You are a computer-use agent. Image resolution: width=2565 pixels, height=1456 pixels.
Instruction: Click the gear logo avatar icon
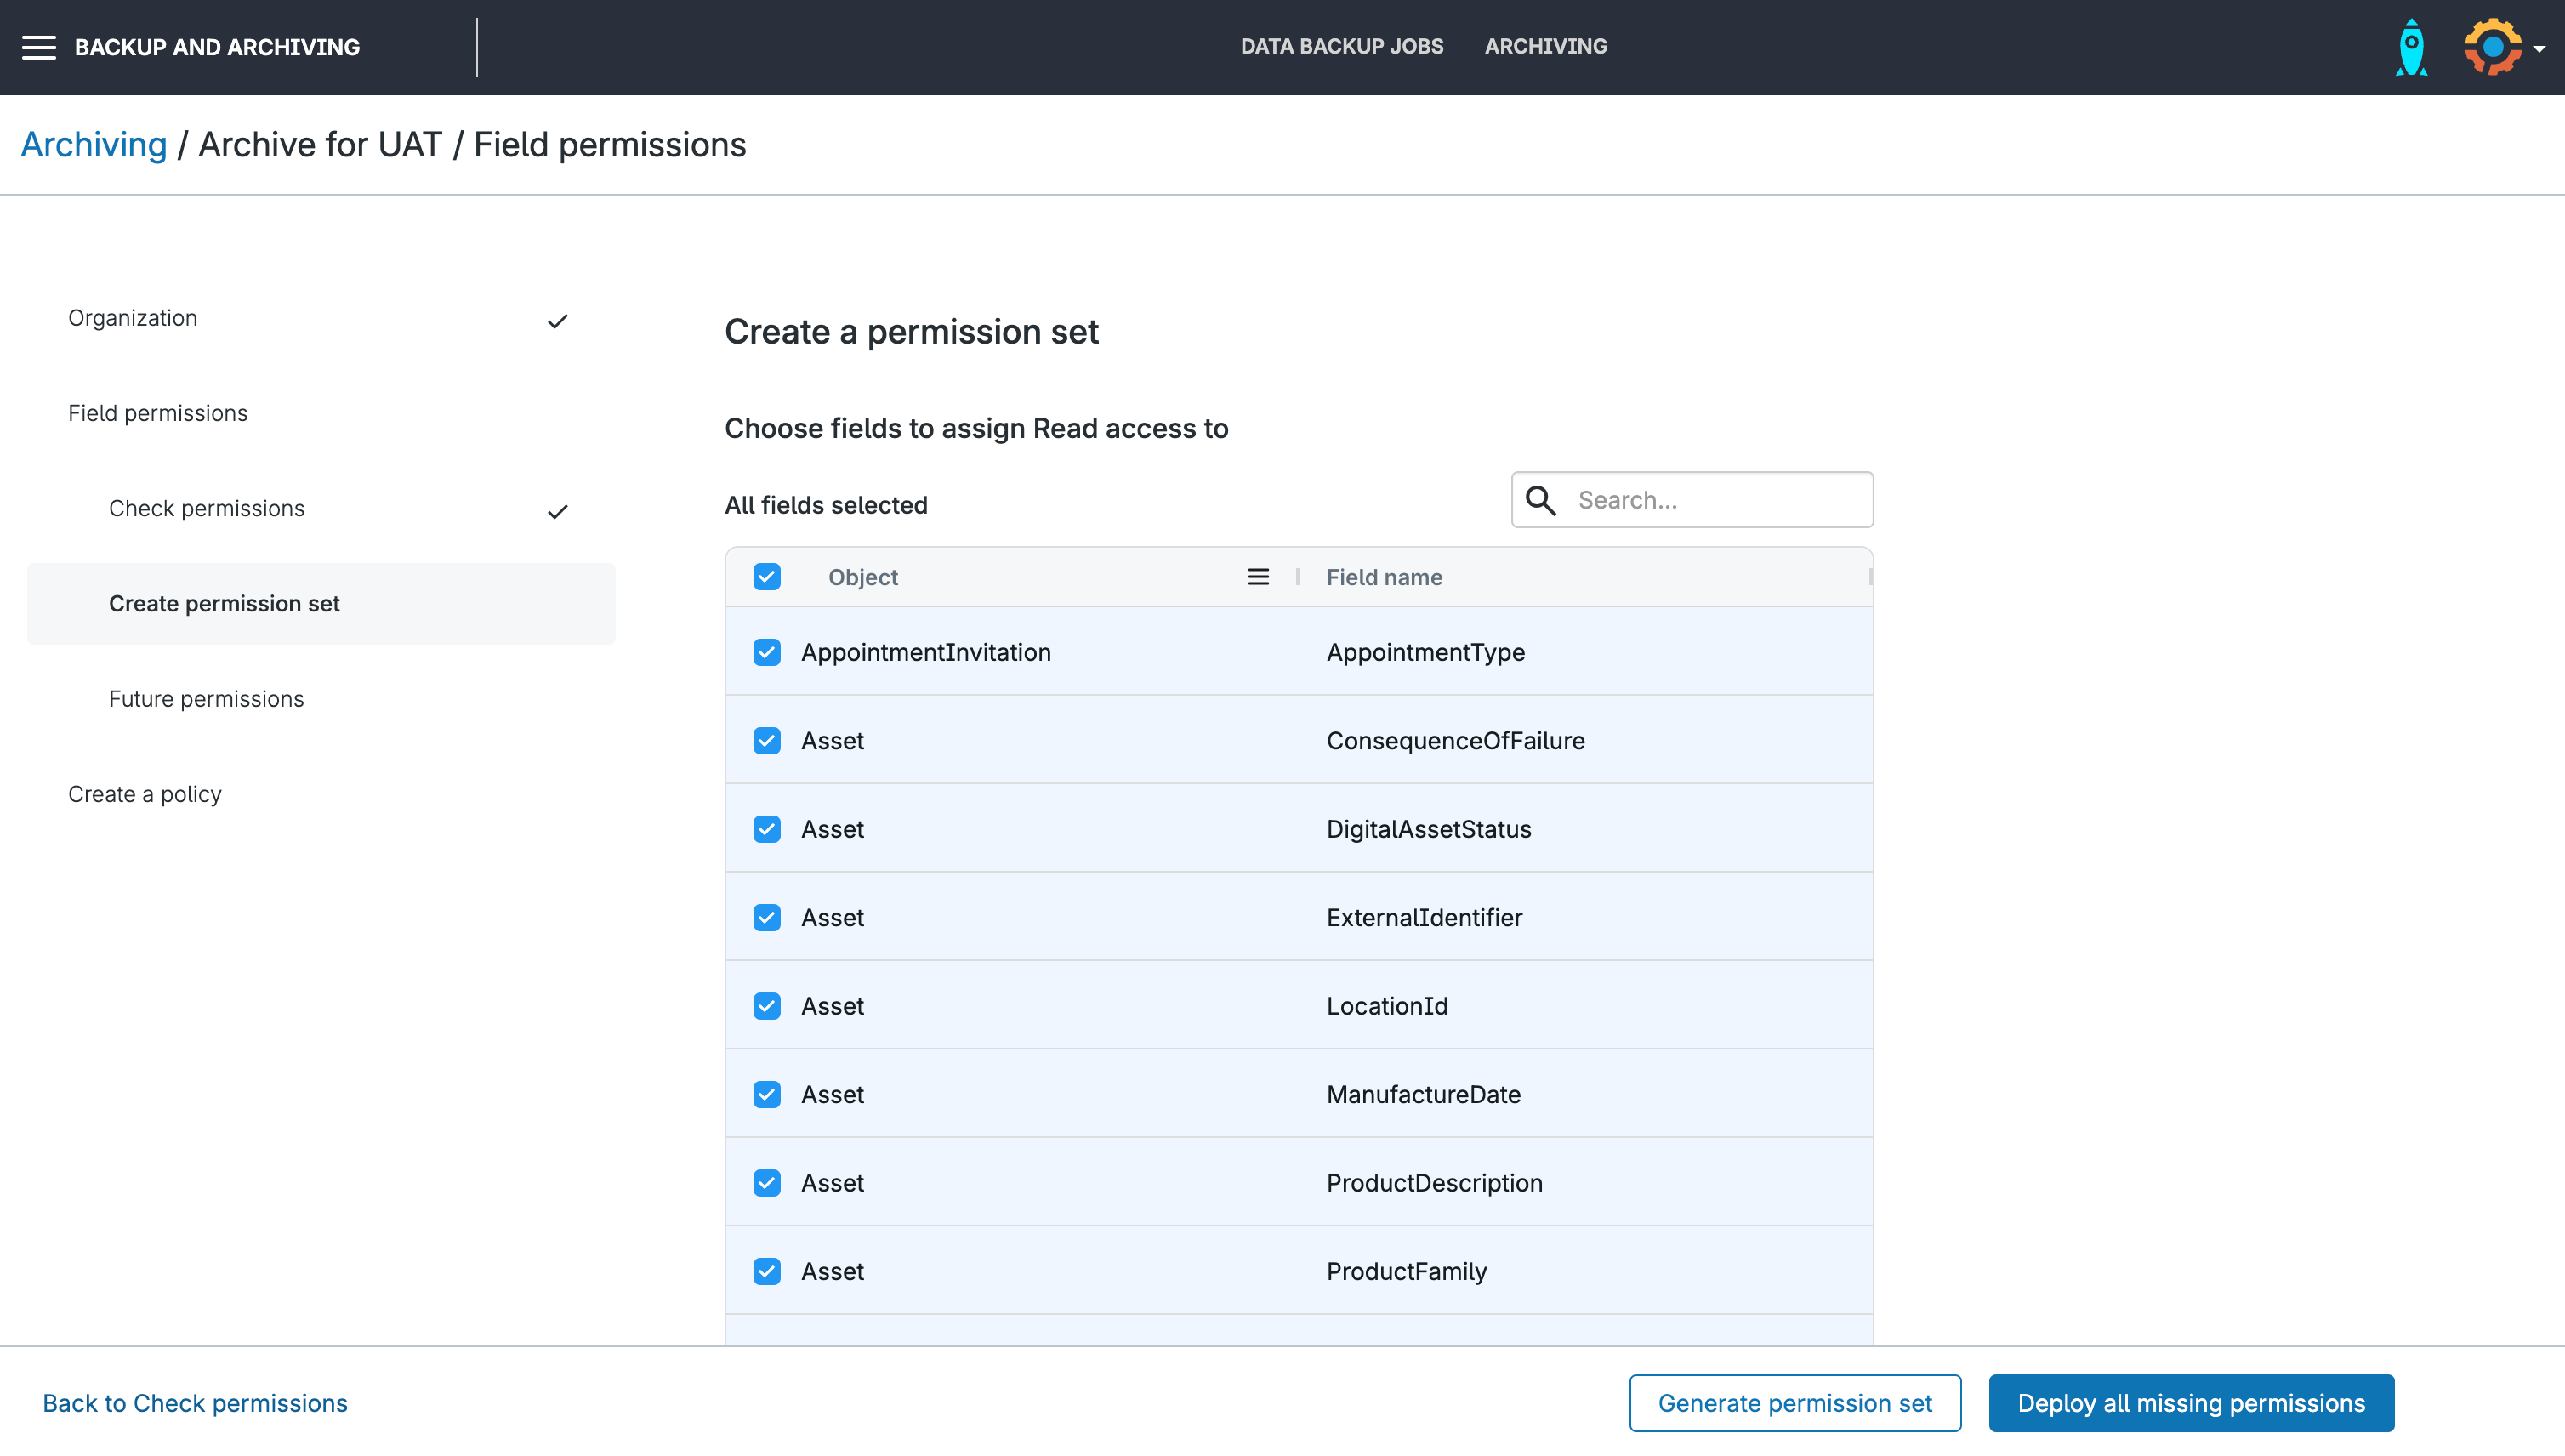[x=2492, y=47]
